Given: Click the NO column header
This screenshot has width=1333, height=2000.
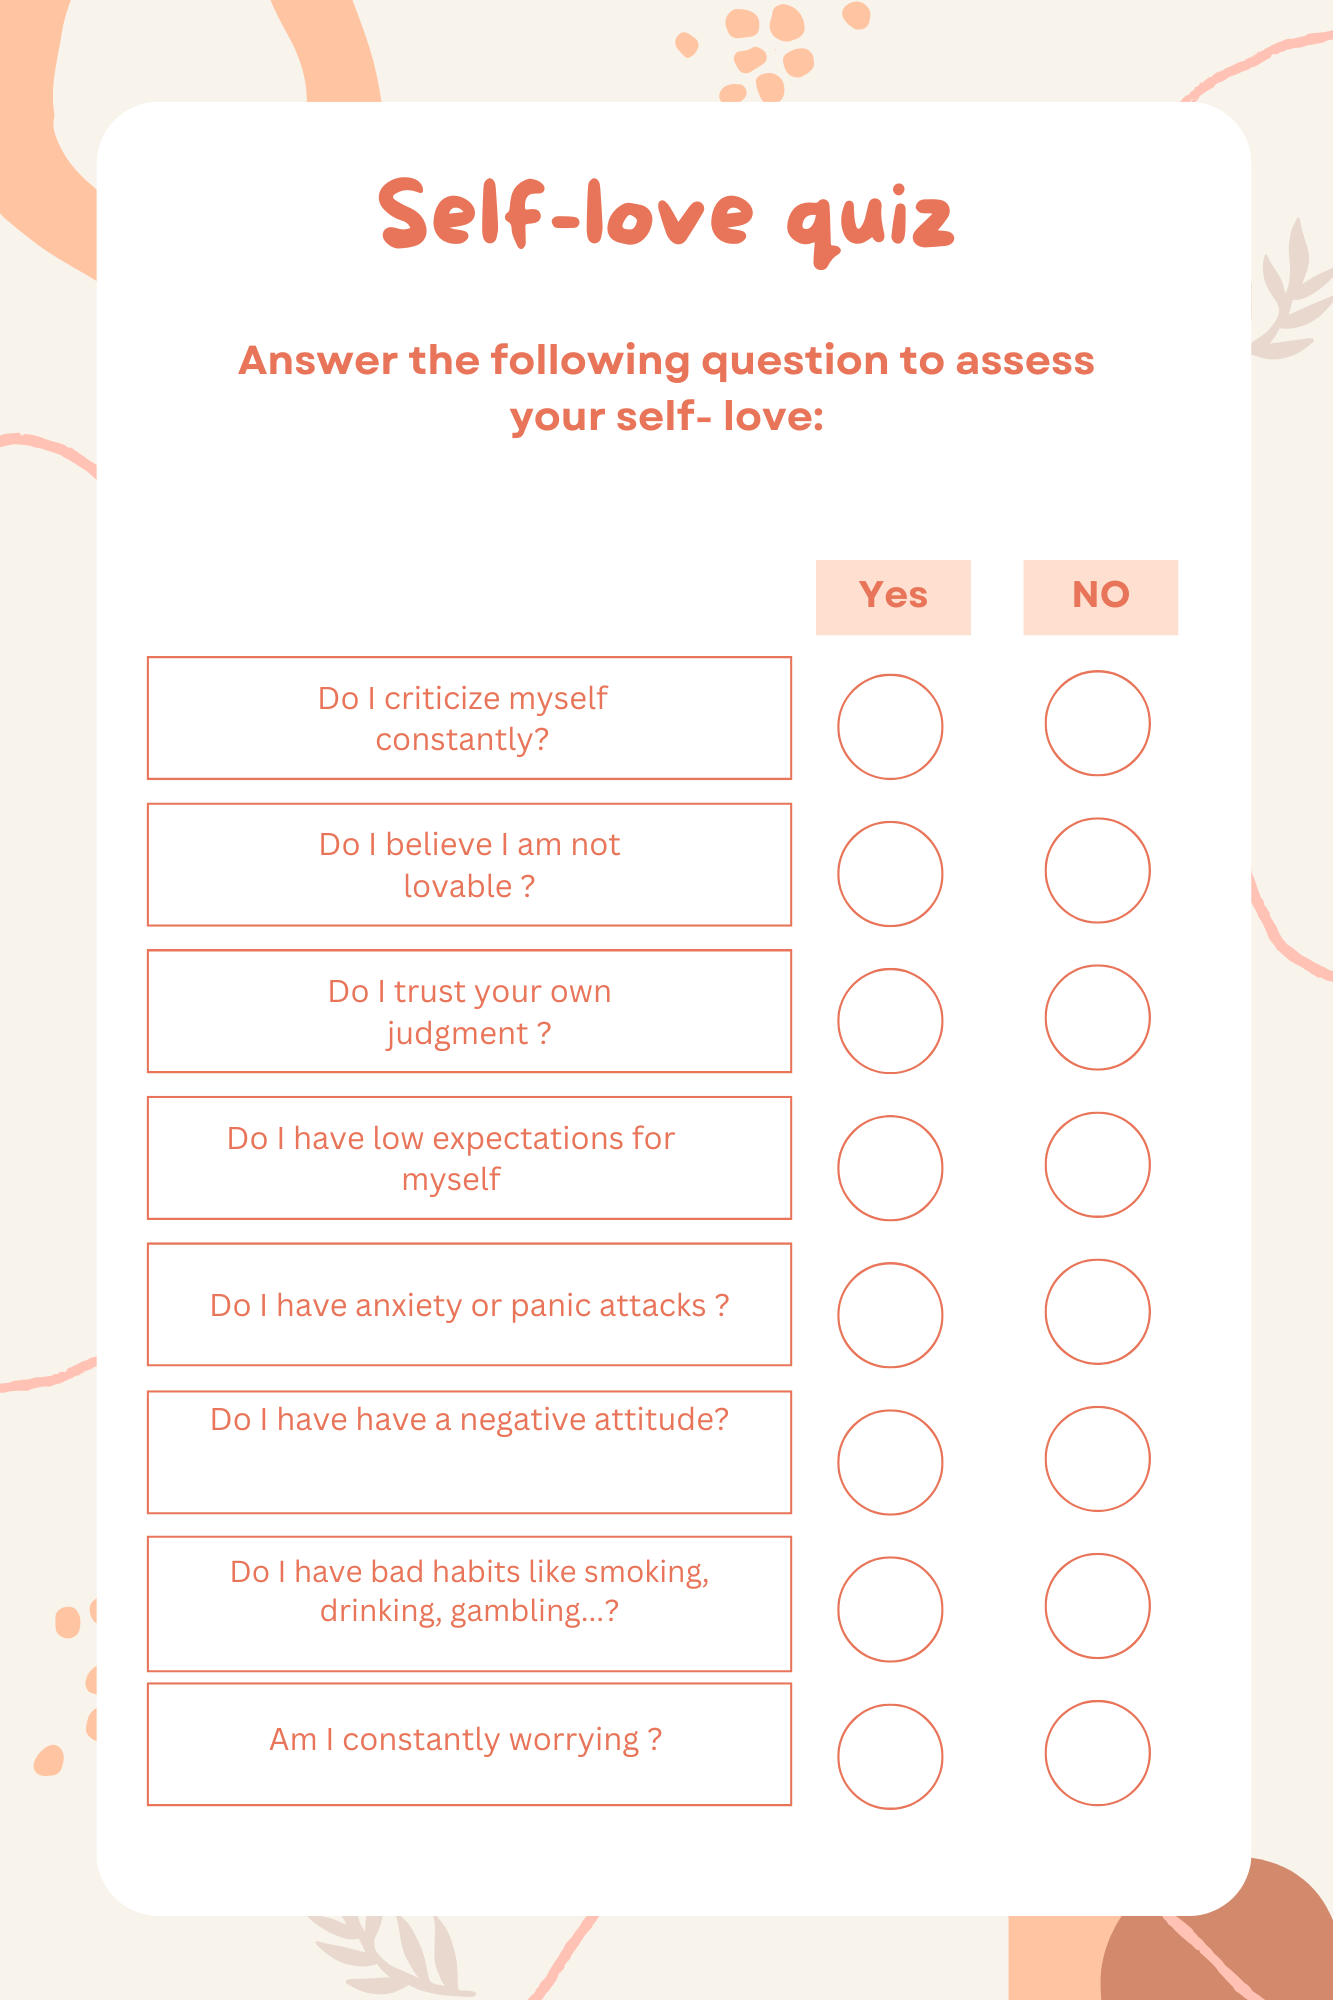Looking at the screenshot, I should [1100, 597].
